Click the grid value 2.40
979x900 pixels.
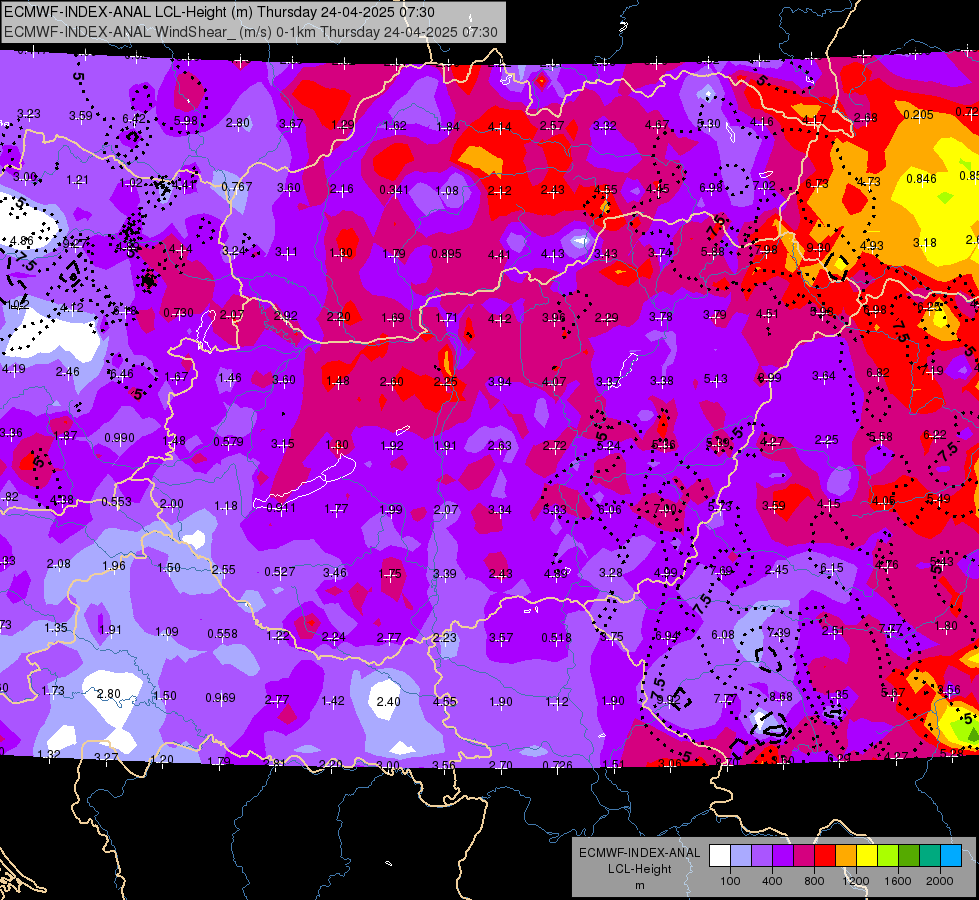tap(388, 701)
